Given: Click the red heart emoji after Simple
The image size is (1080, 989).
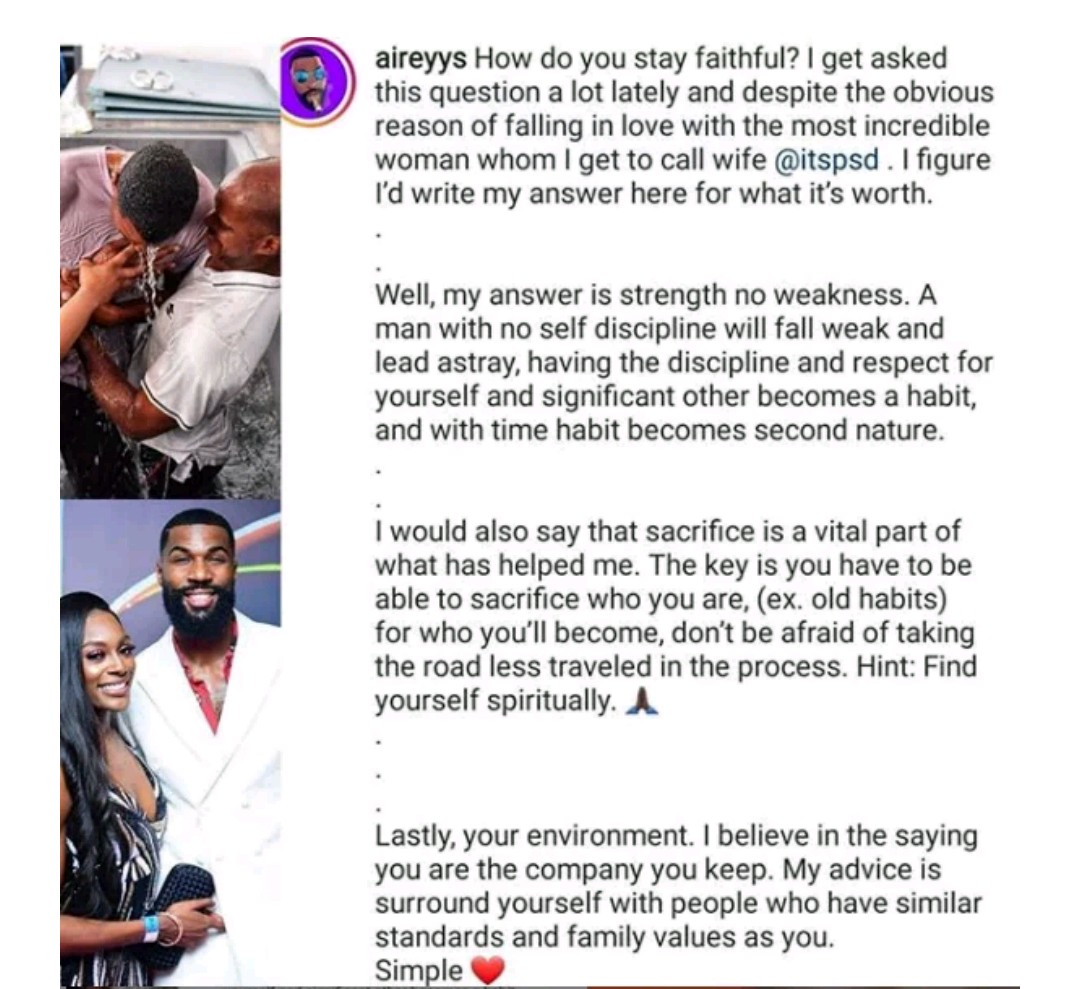Looking at the screenshot, I should [x=488, y=971].
